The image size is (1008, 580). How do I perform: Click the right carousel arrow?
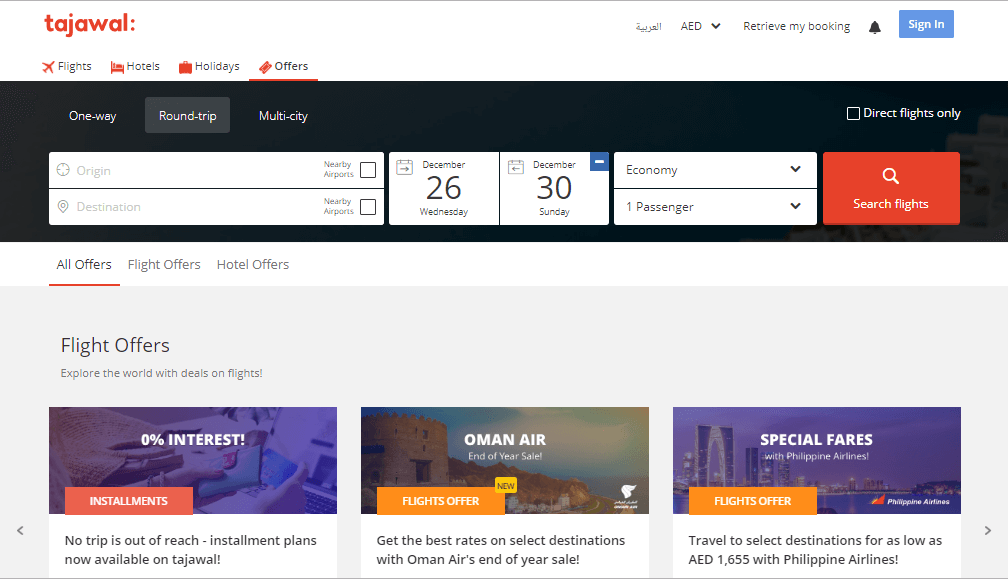[x=988, y=531]
